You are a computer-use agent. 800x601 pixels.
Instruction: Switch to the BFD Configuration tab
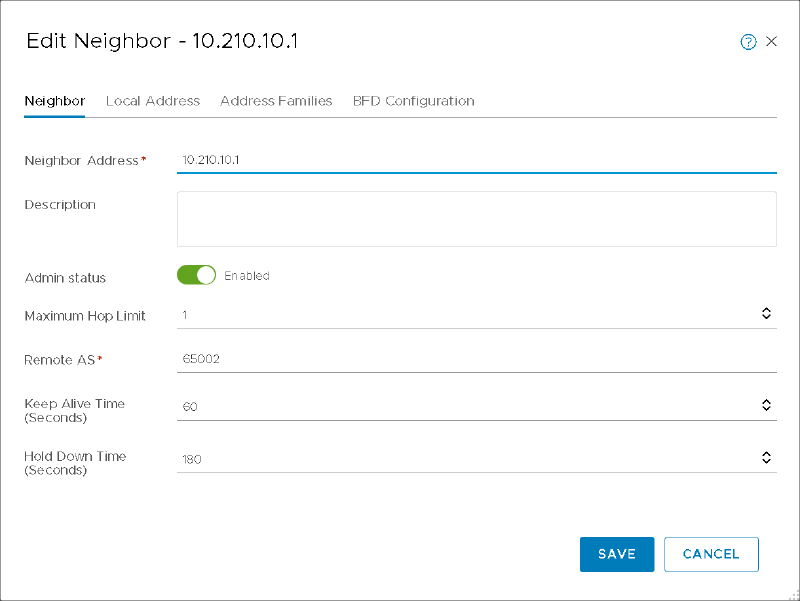(x=413, y=101)
